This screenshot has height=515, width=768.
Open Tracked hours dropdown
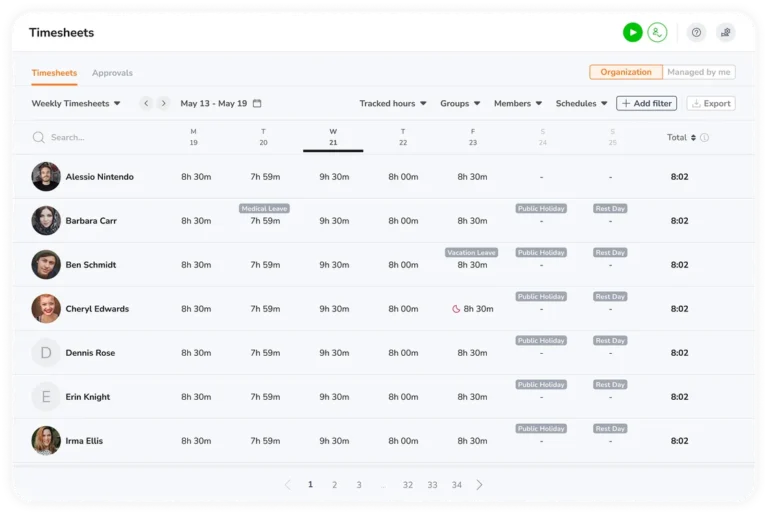click(x=393, y=103)
